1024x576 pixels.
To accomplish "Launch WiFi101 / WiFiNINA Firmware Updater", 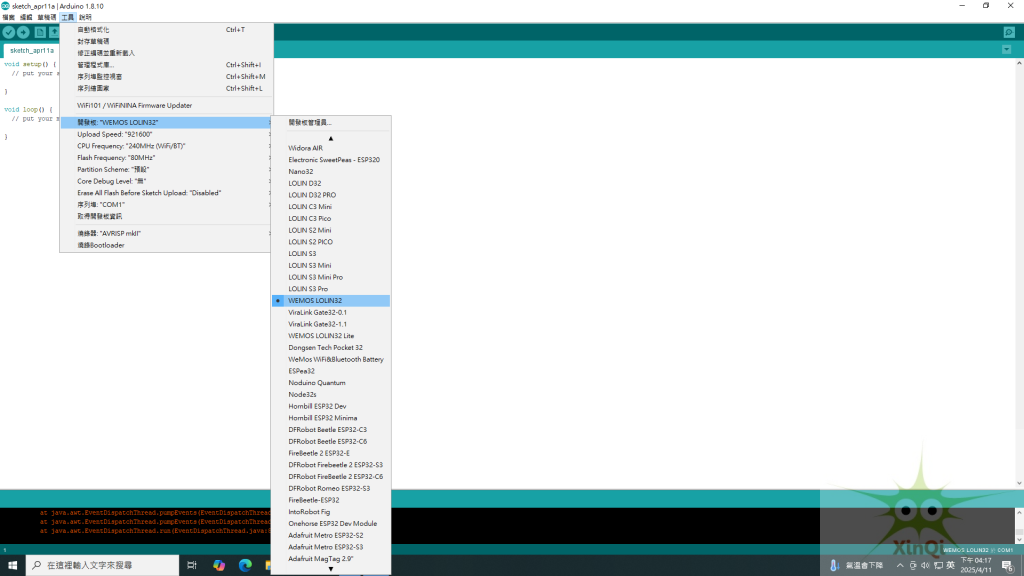I will click(166, 105).
